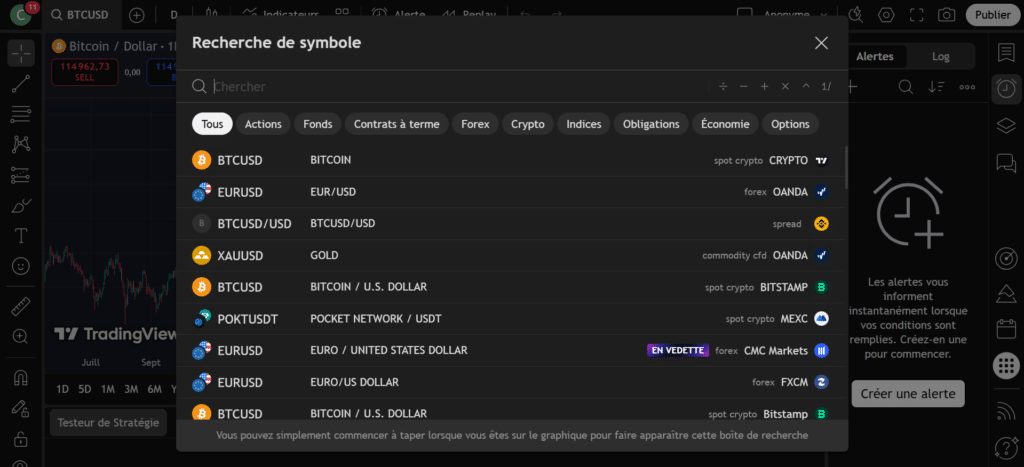Open chart settings hexagon icon
Image resolution: width=1024 pixels, height=467 pixels.
[886, 14]
